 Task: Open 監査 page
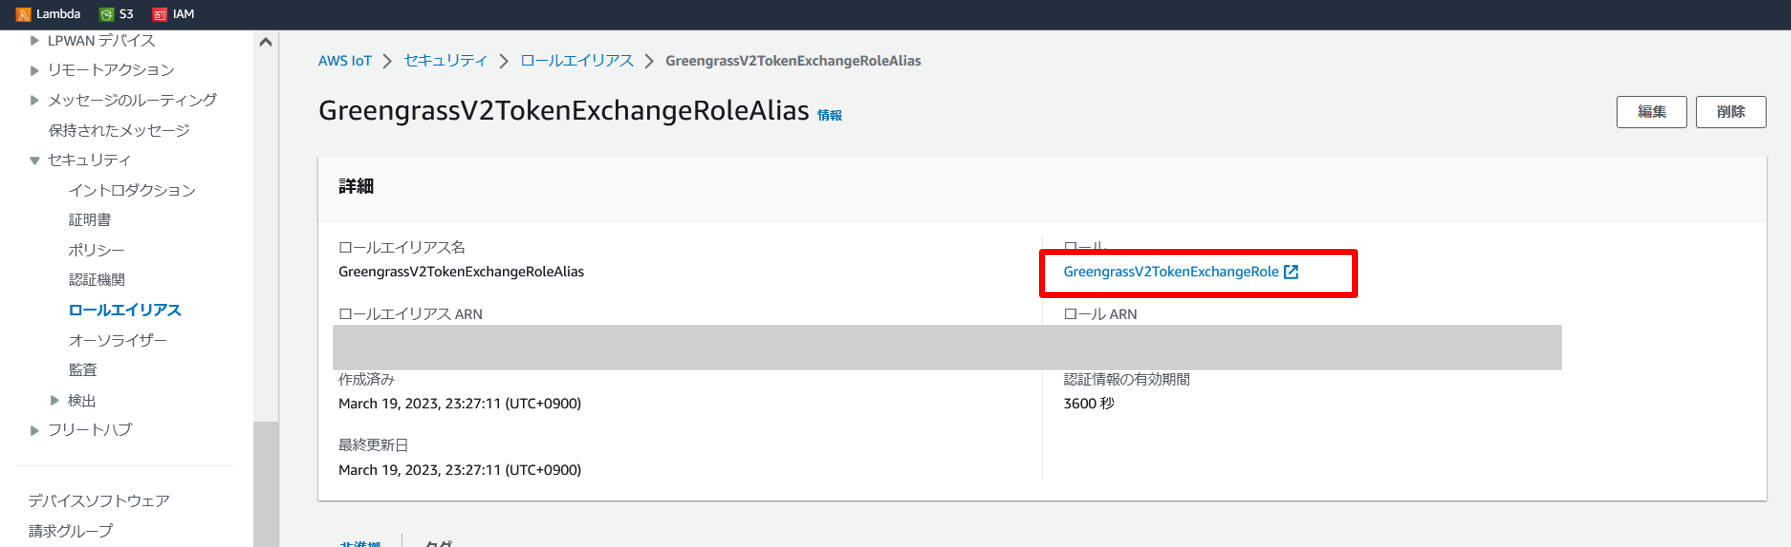pyautogui.click(x=83, y=370)
